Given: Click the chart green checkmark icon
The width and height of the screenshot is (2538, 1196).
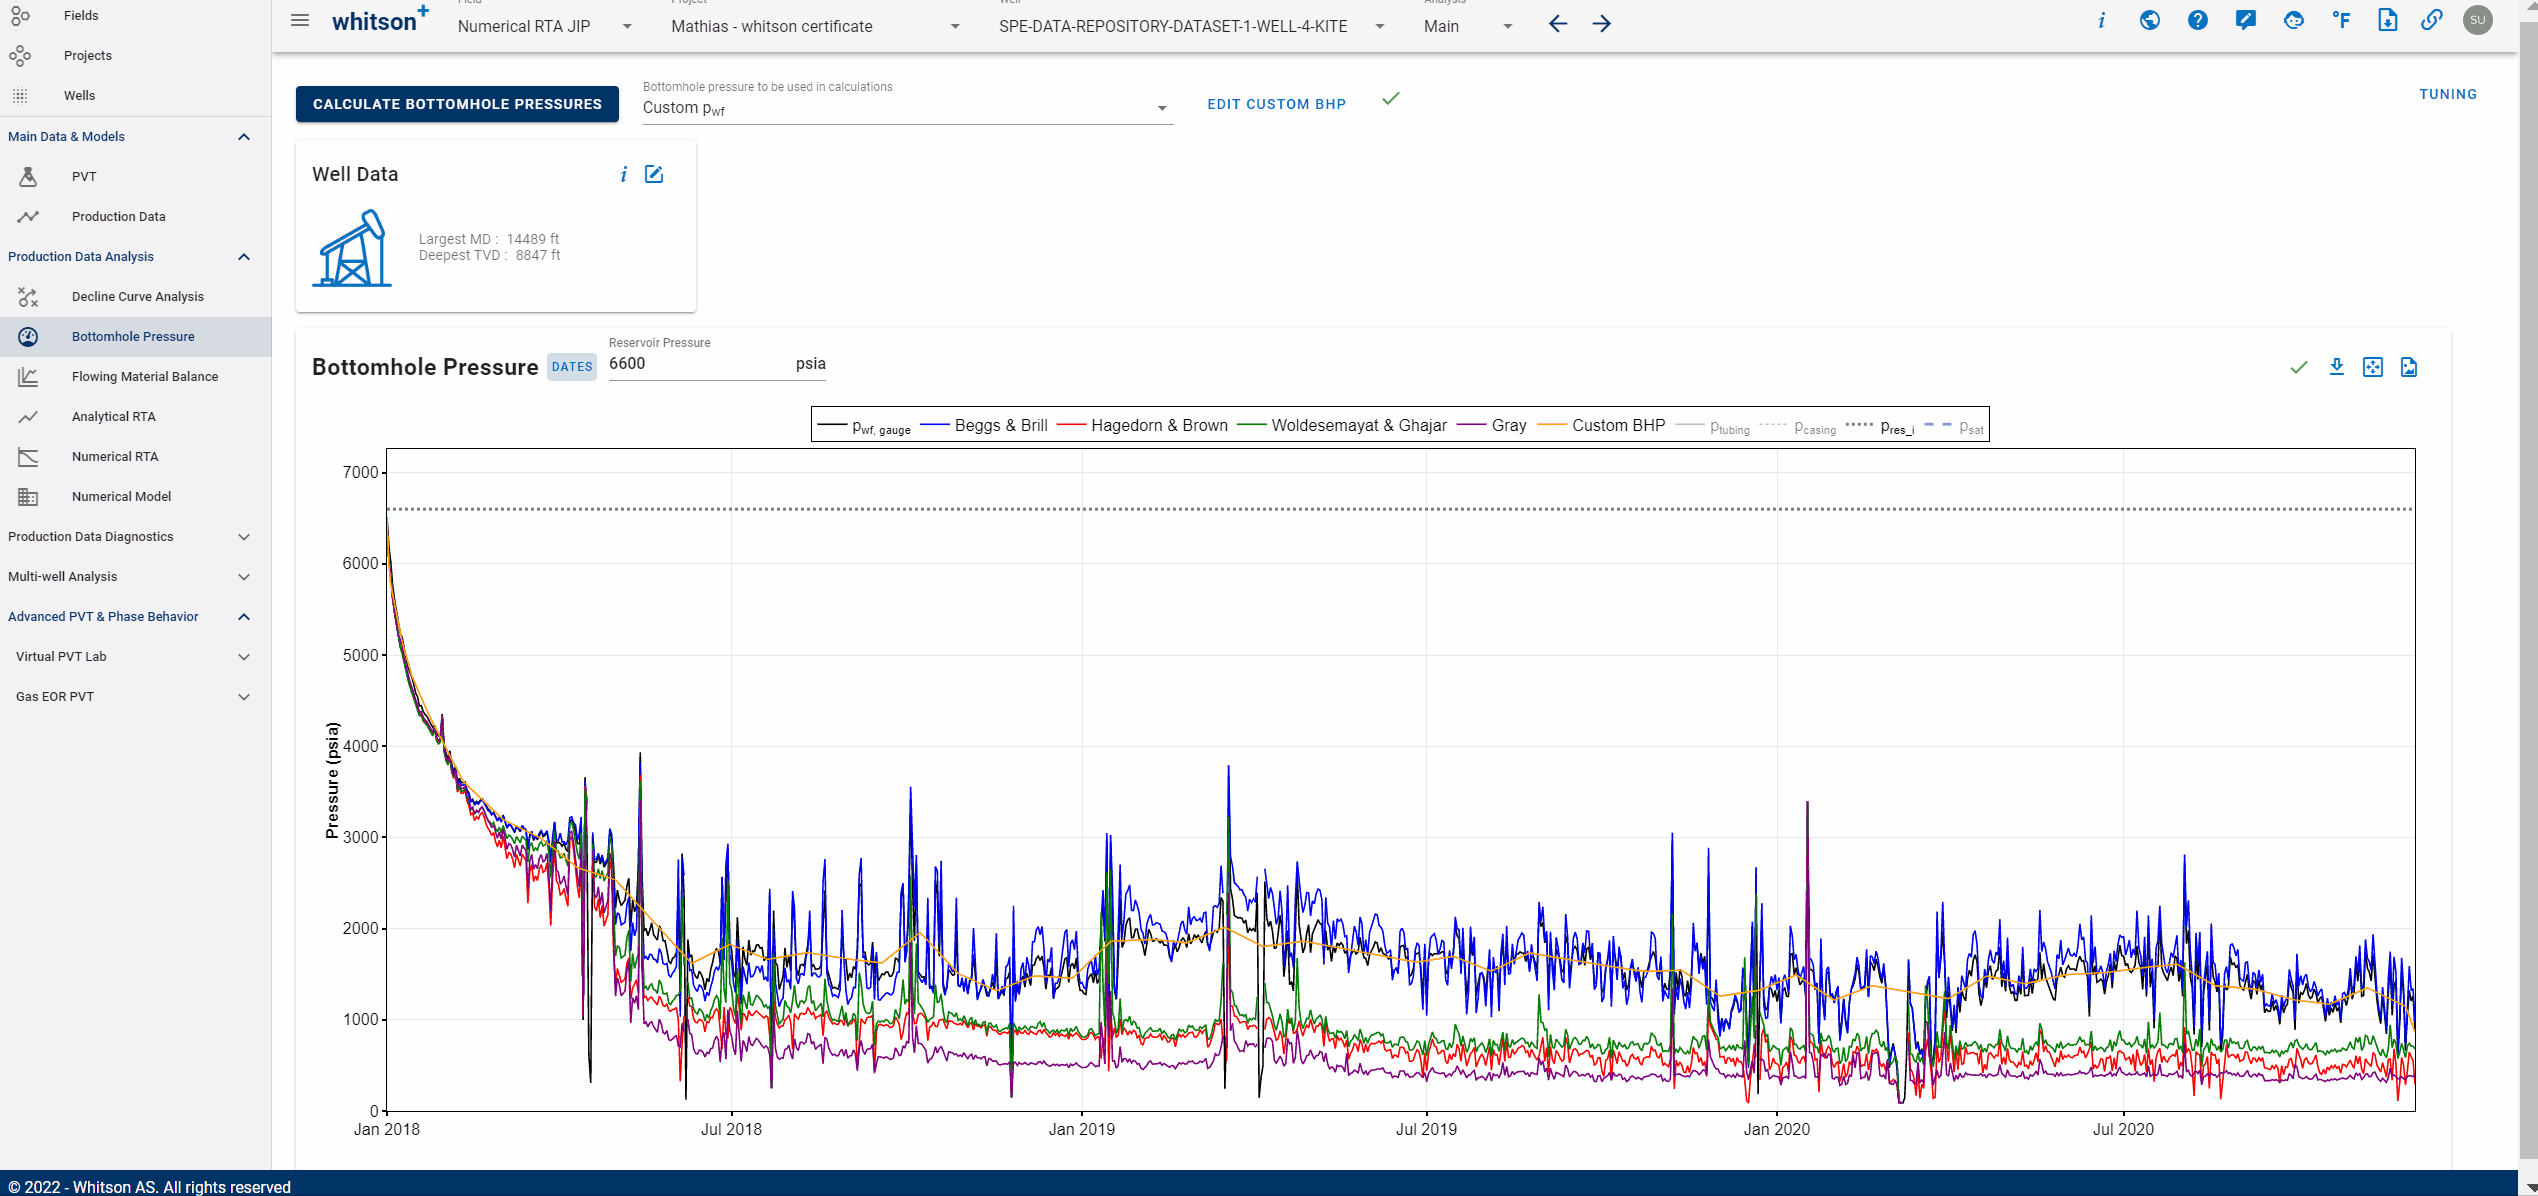Looking at the screenshot, I should [2299, 367].
